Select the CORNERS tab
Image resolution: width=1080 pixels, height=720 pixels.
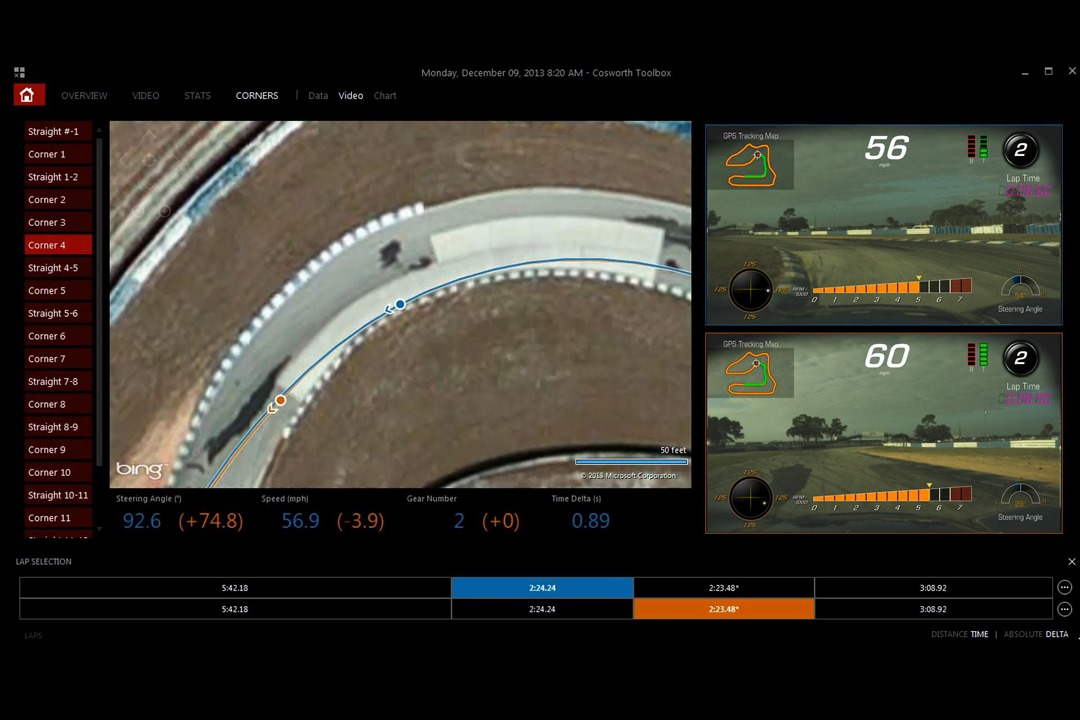click(257, 96)
